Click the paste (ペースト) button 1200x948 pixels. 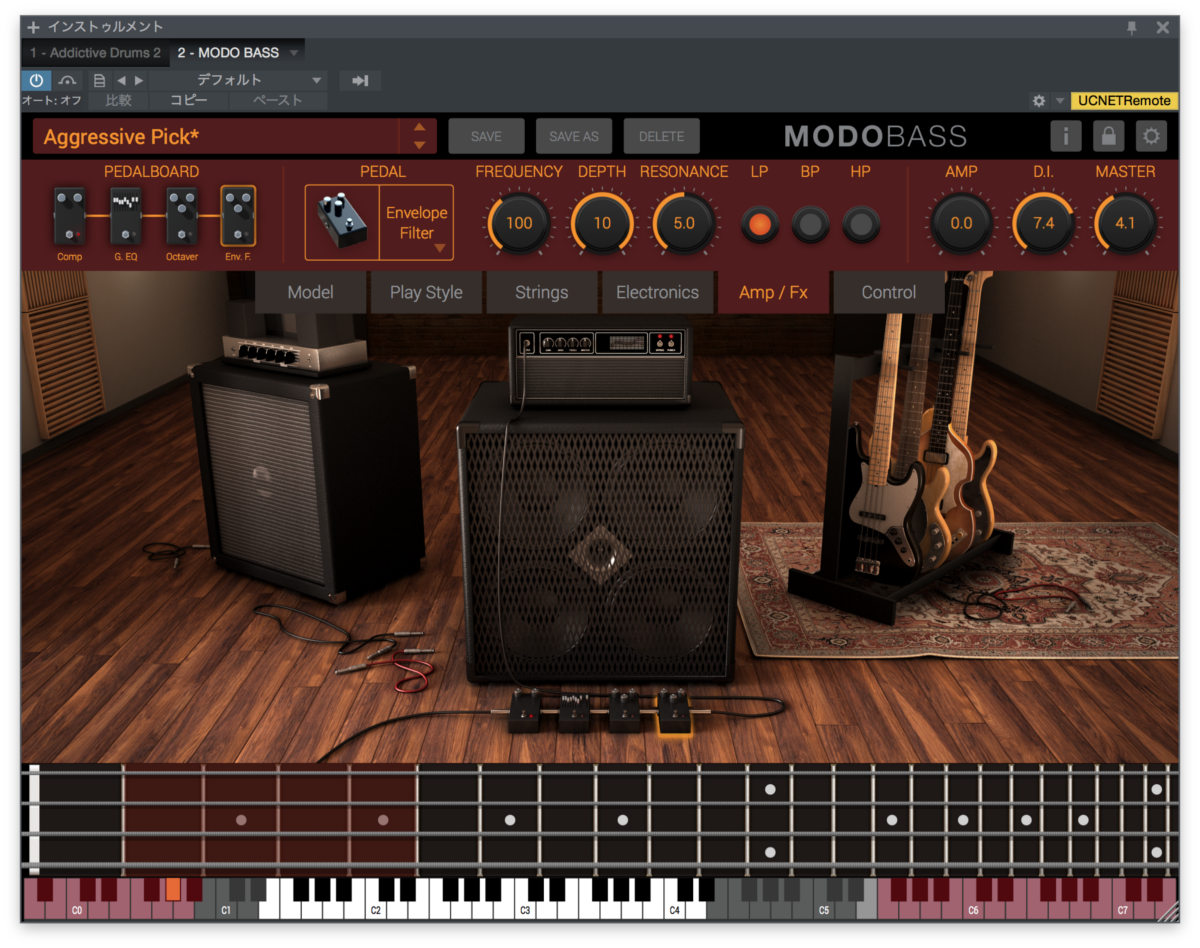(x=278, y=101)
